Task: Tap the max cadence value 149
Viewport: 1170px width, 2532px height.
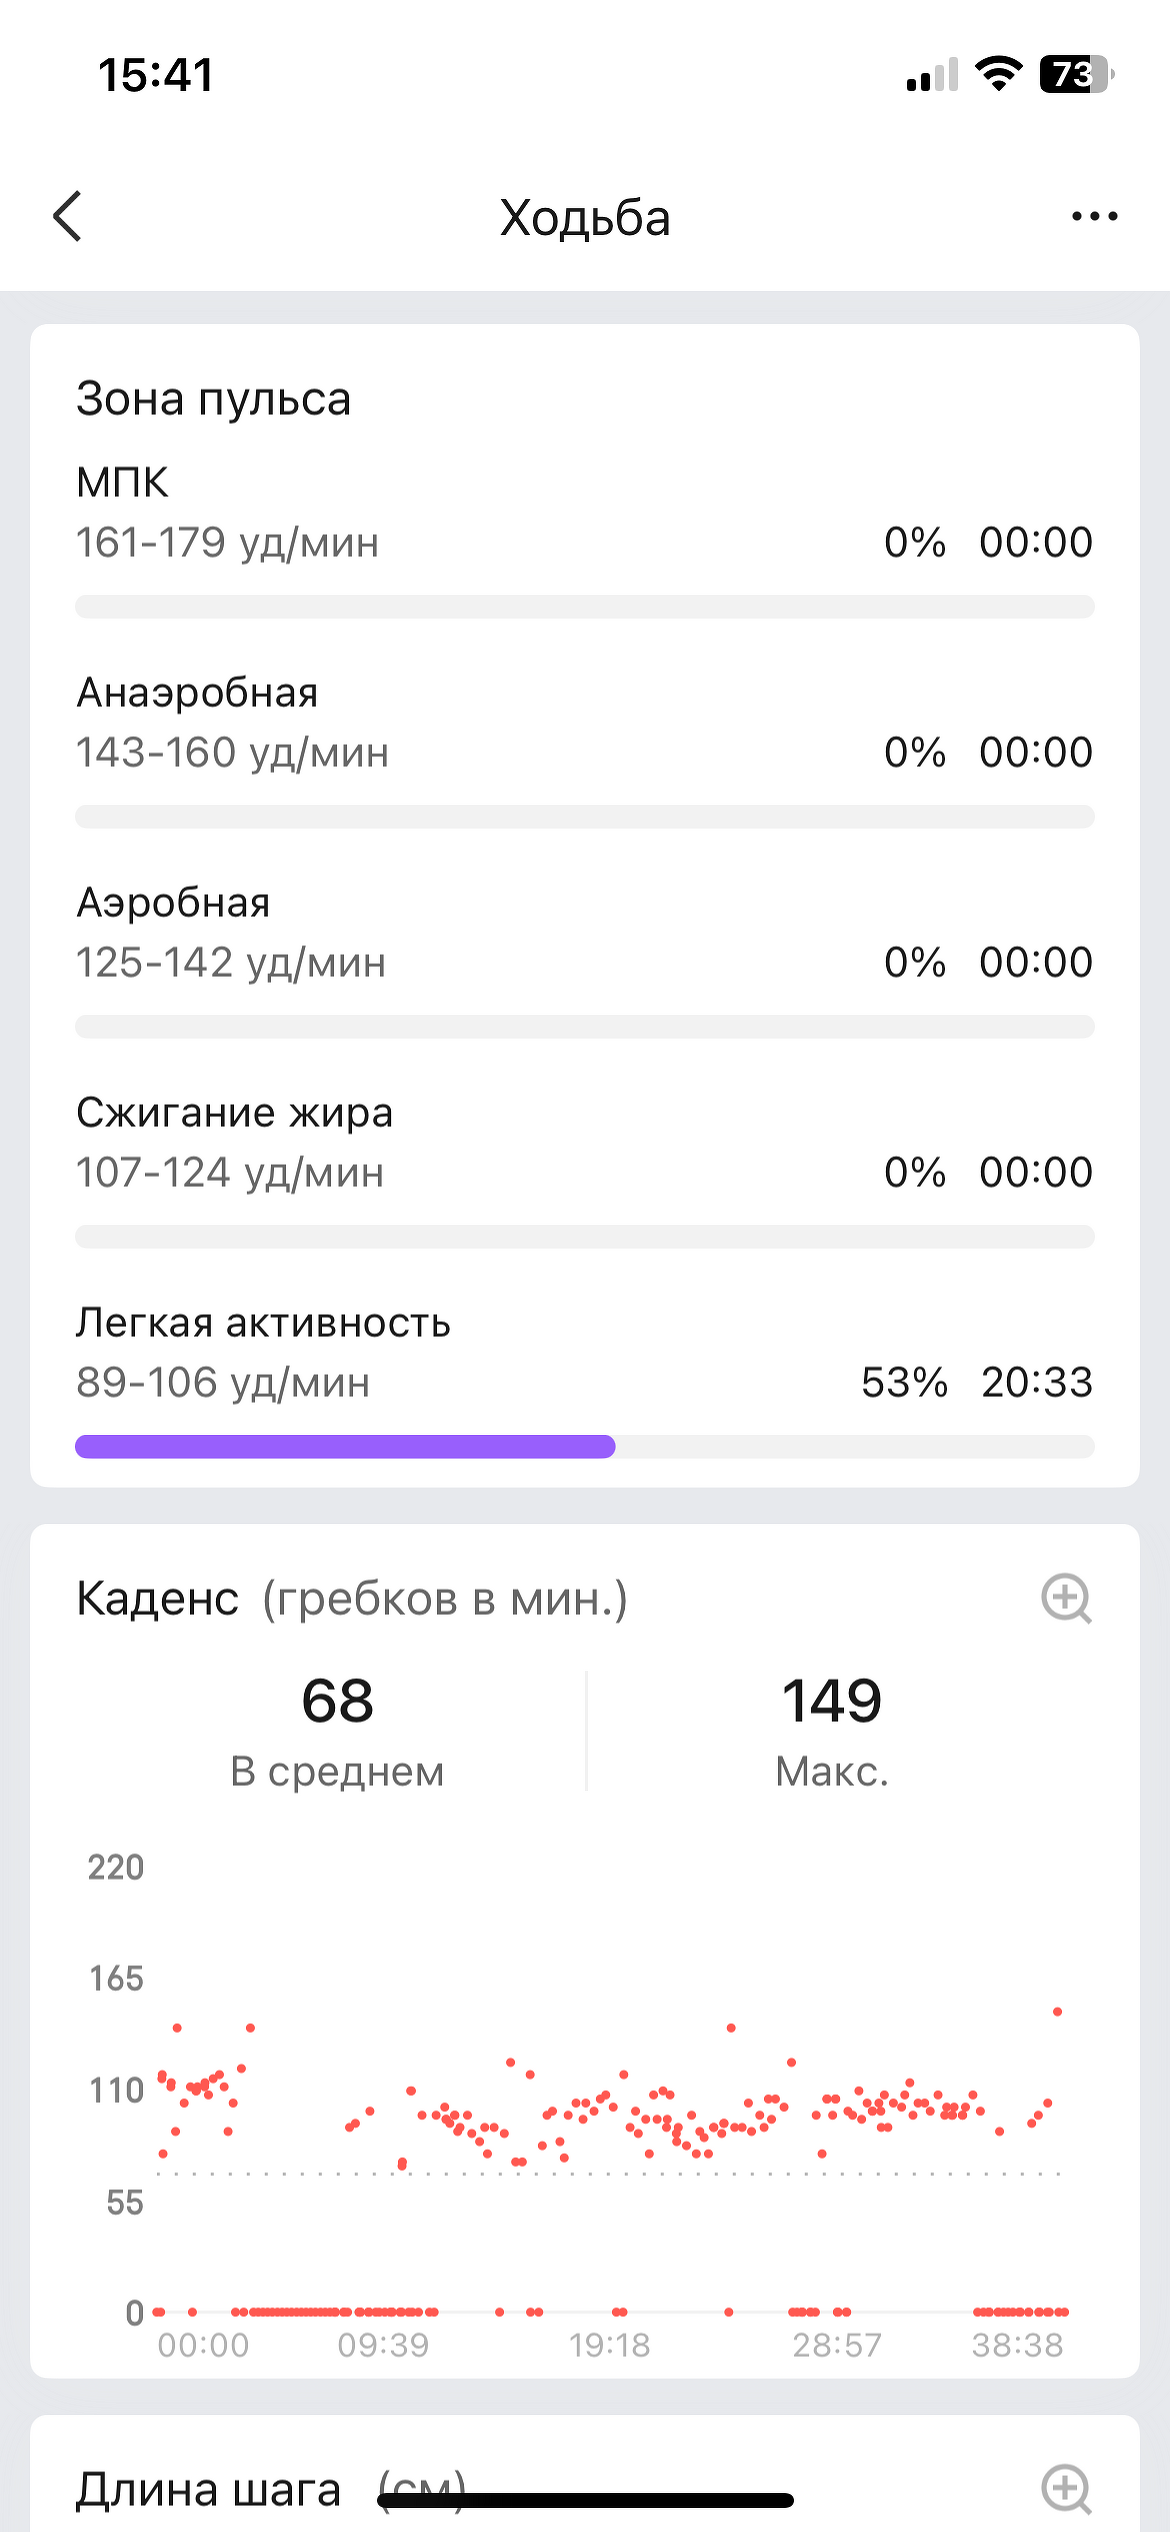Action: coord(832,1701)
